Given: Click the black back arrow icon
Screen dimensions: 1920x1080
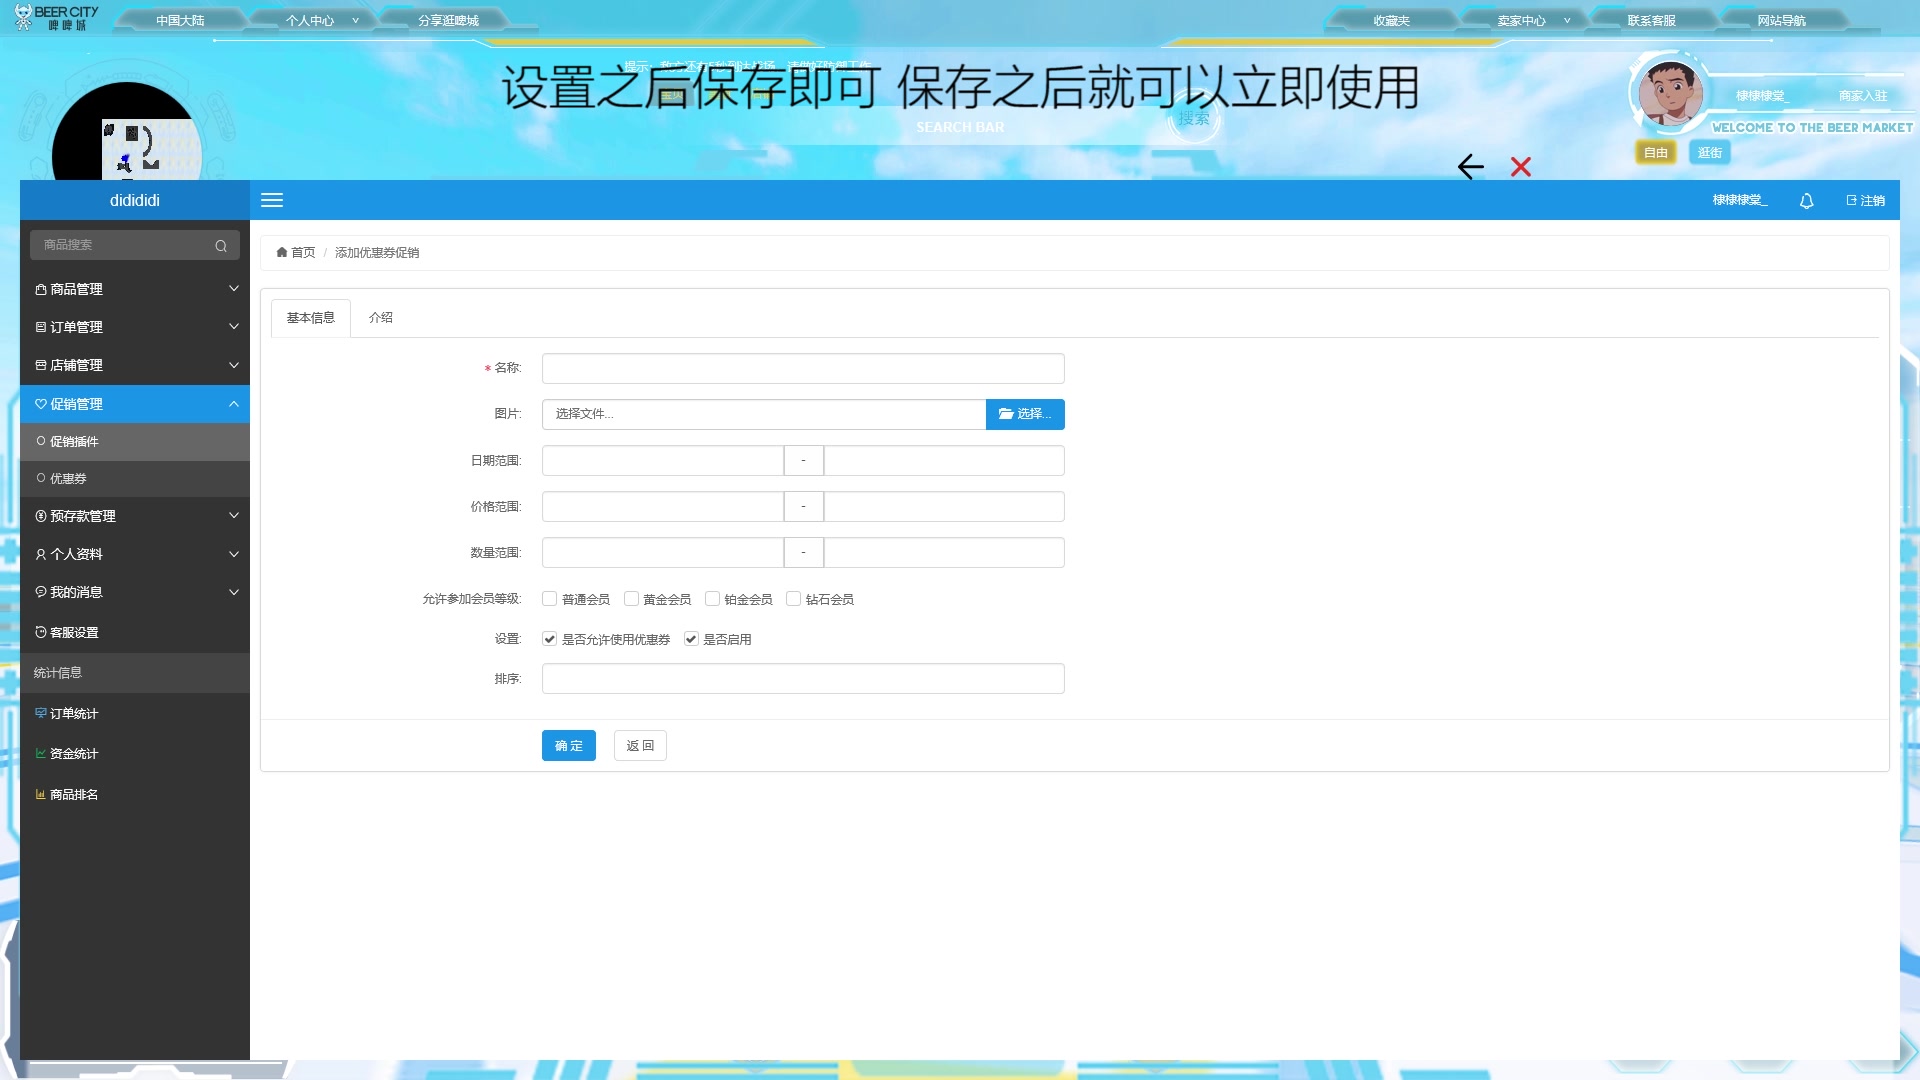Looking at the screenshot, I should click(1470, 167).
